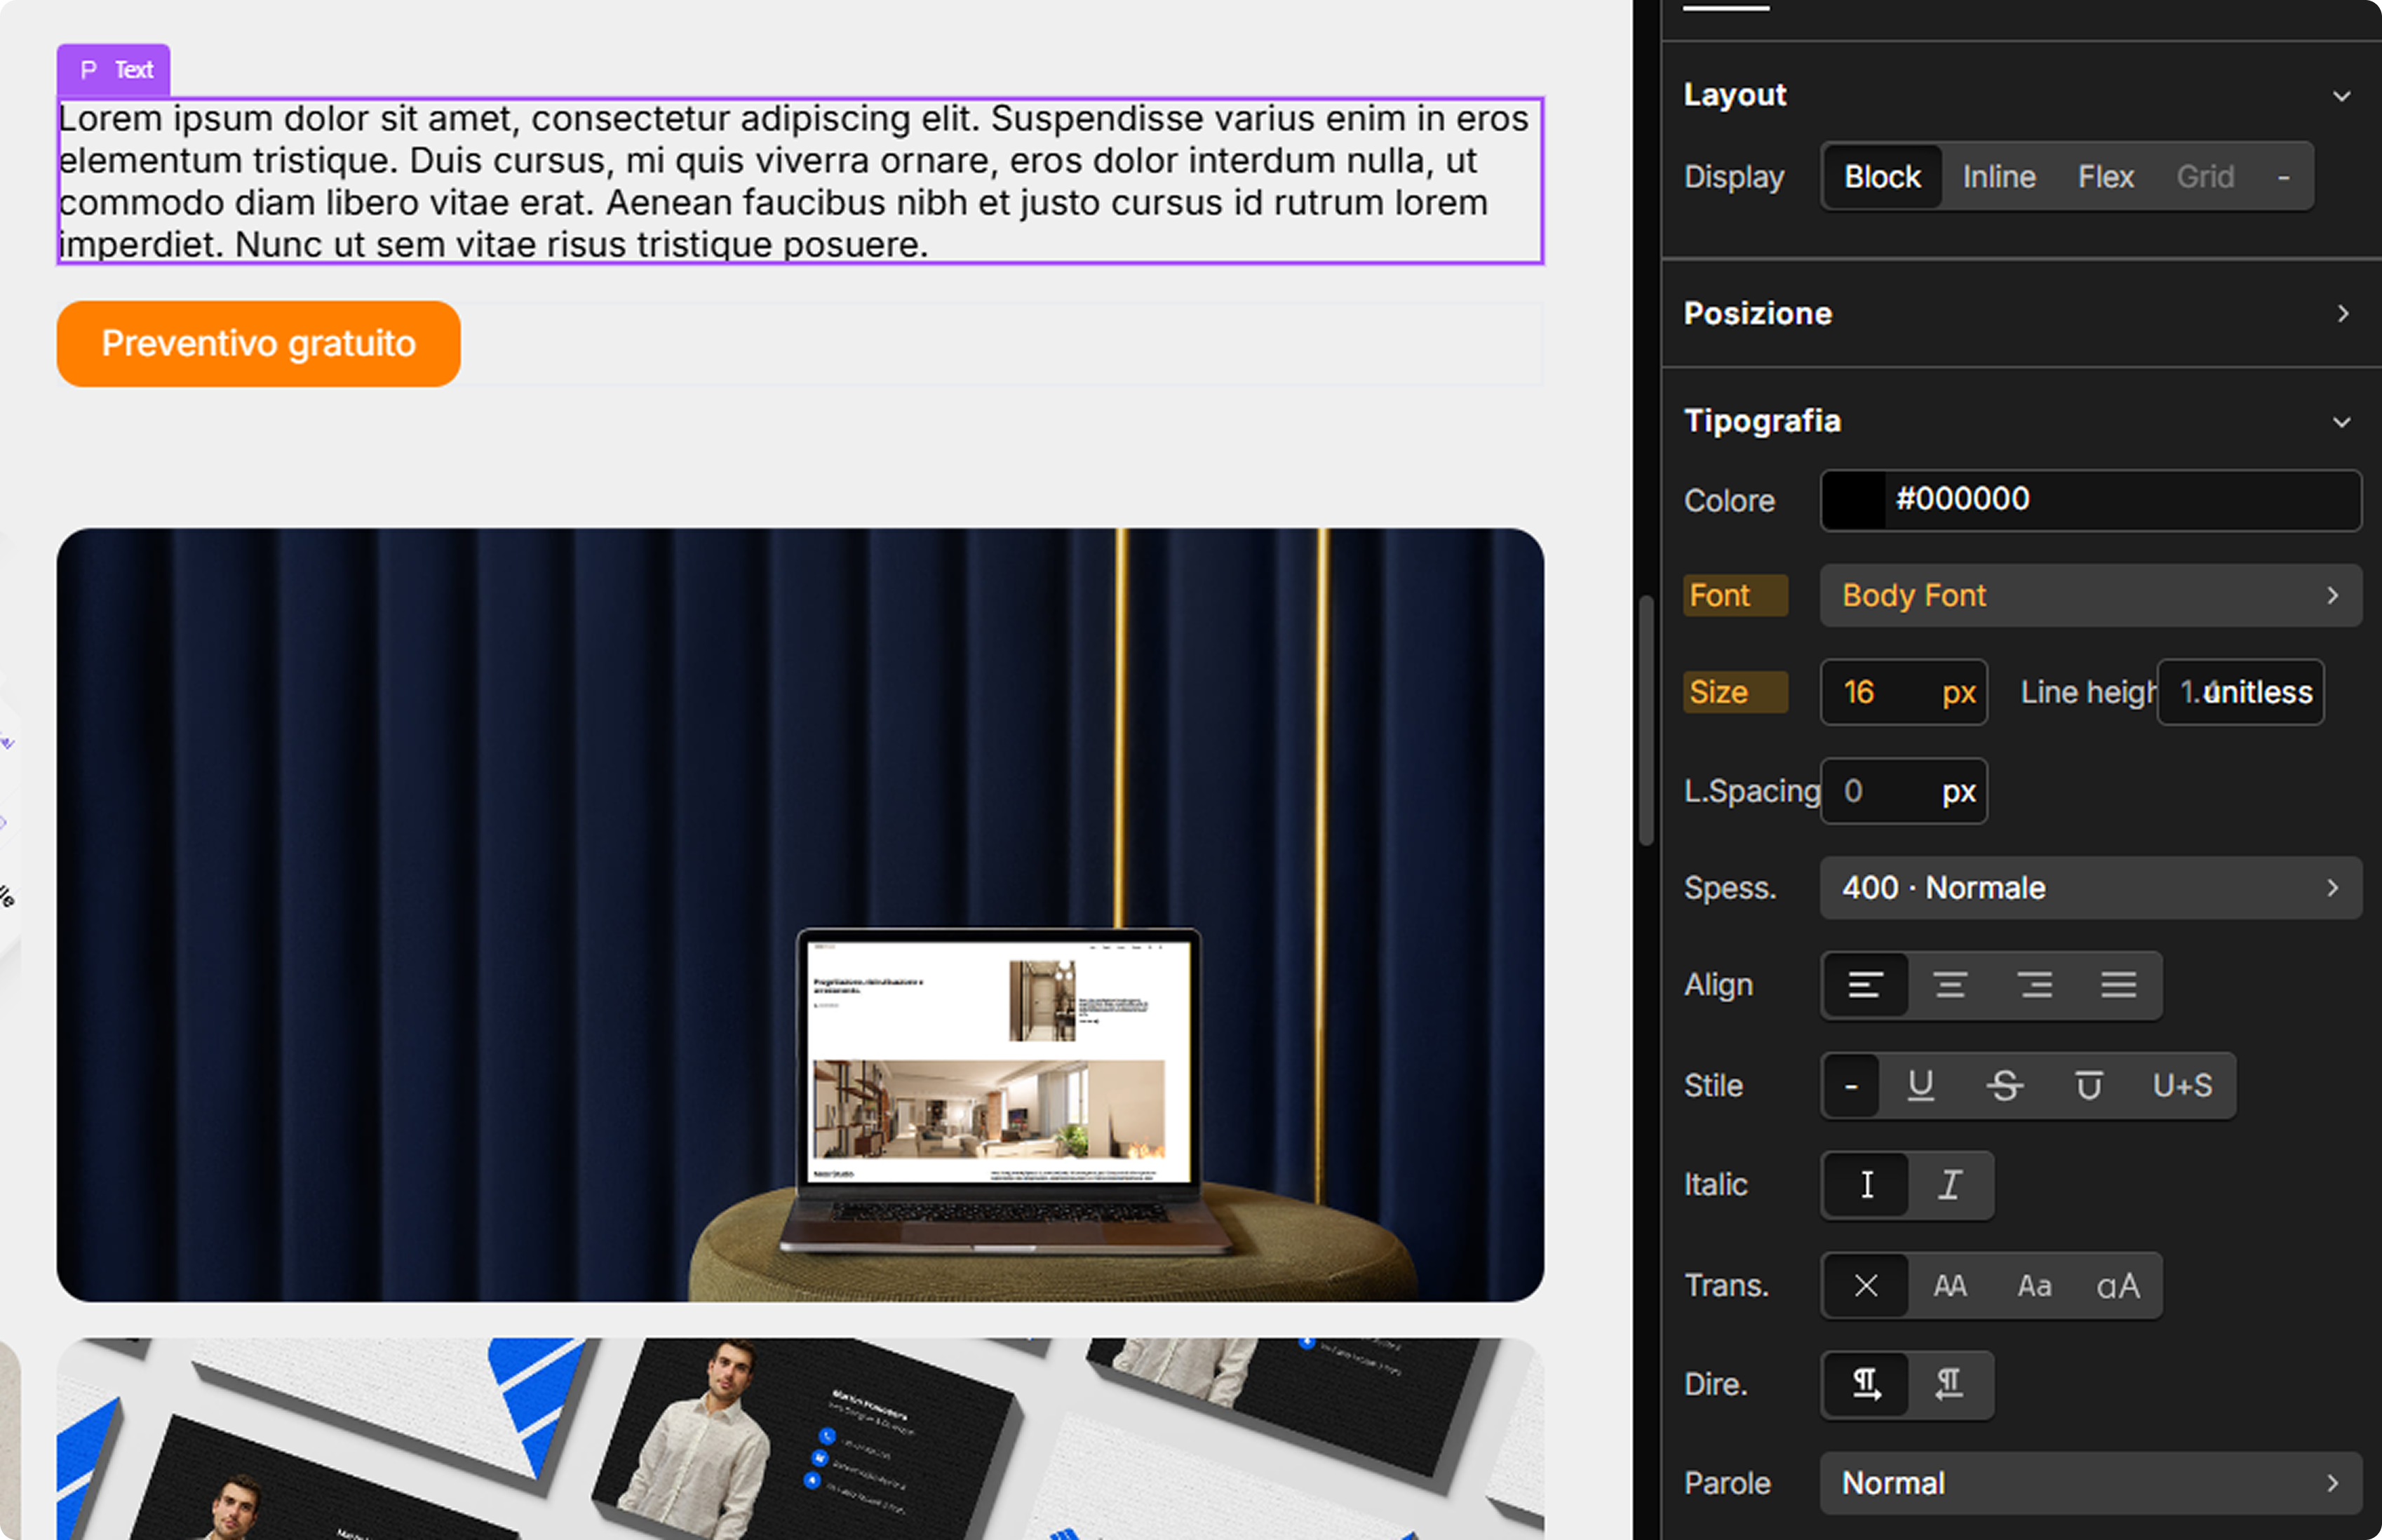
Task: Click the L.Spacing label
Action: point(1752,792)
